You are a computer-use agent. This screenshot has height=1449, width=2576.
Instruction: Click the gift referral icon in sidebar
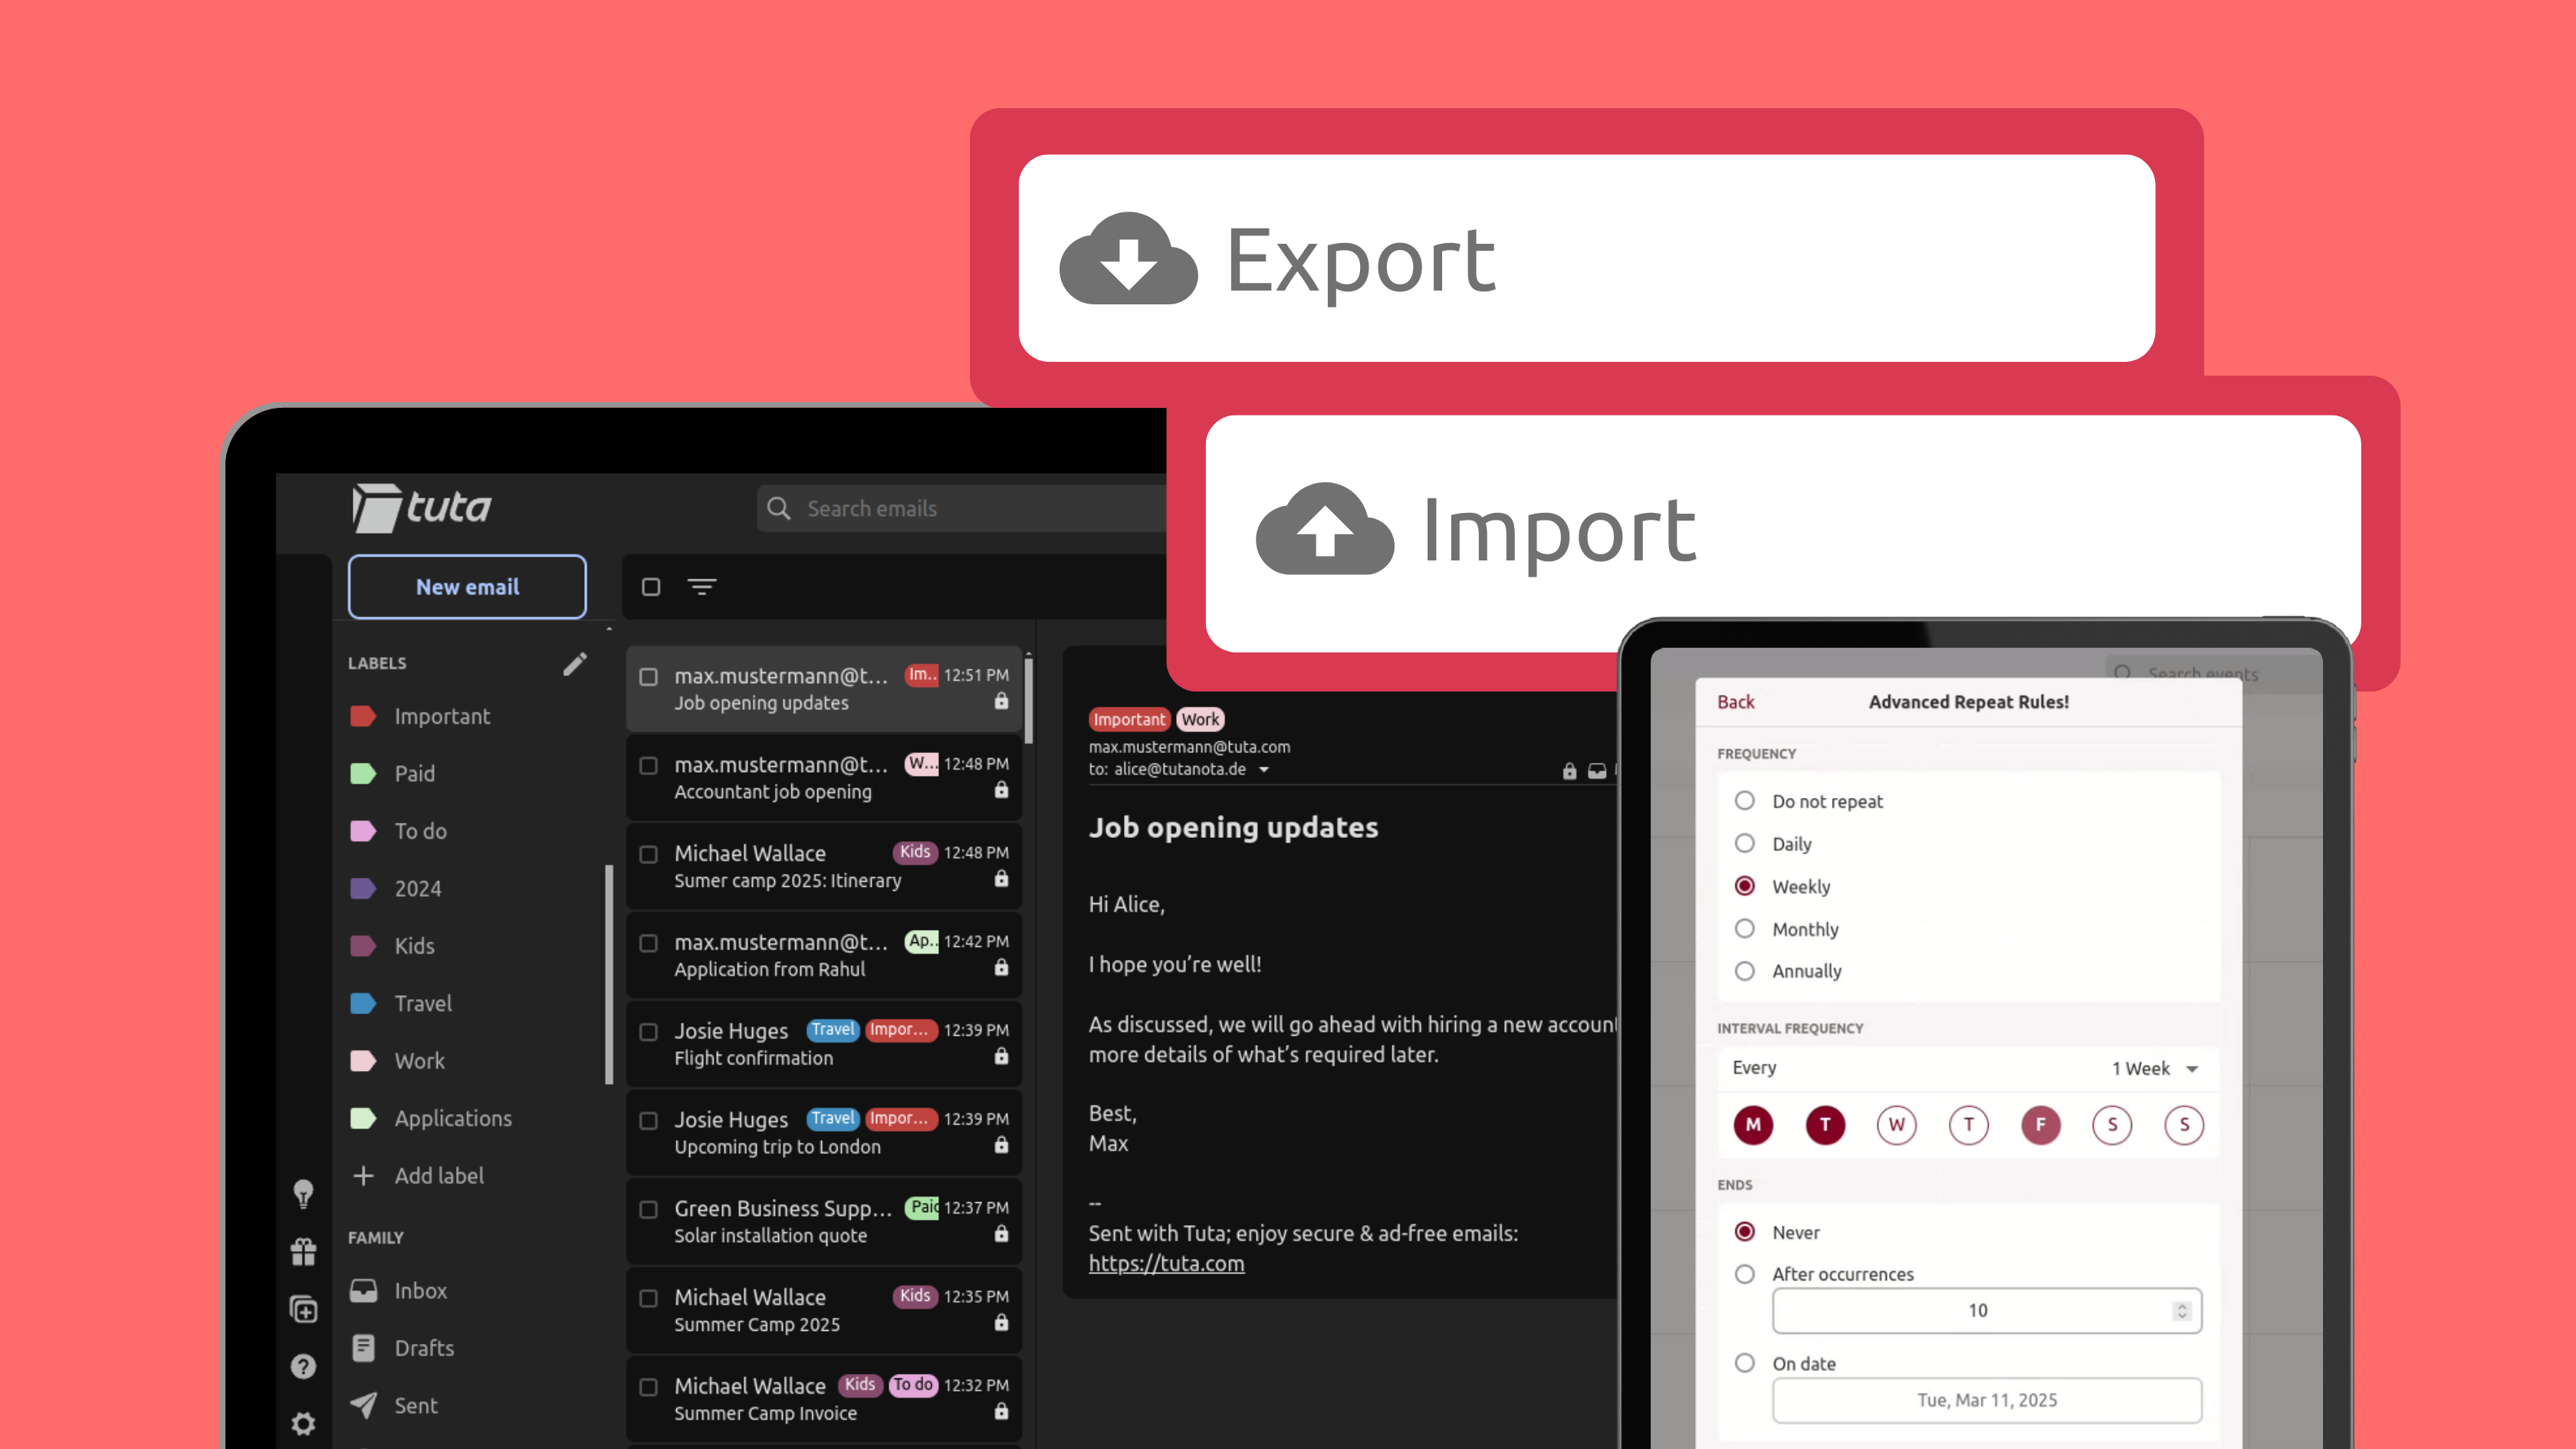pyautogui.click(x=303, y=1250)
